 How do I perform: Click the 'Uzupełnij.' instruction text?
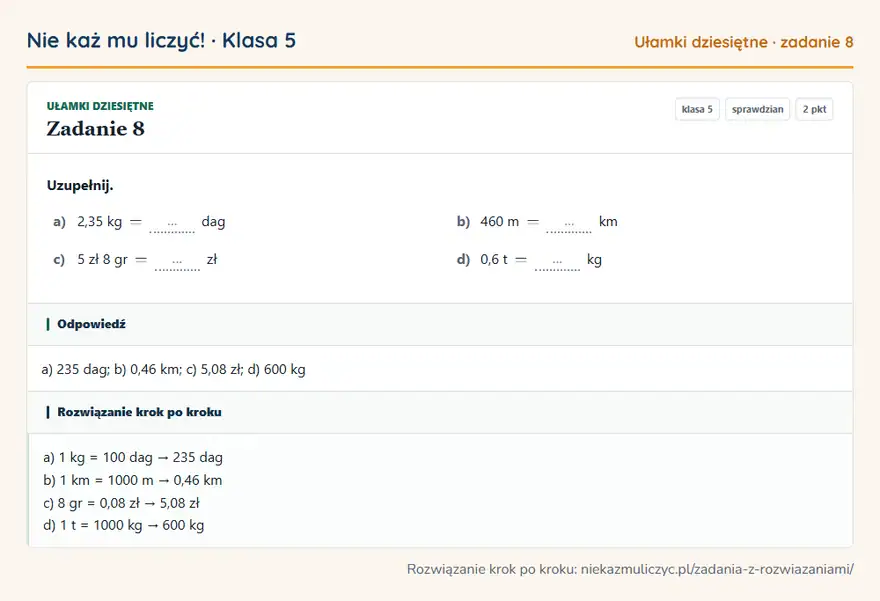pos(80,186)
